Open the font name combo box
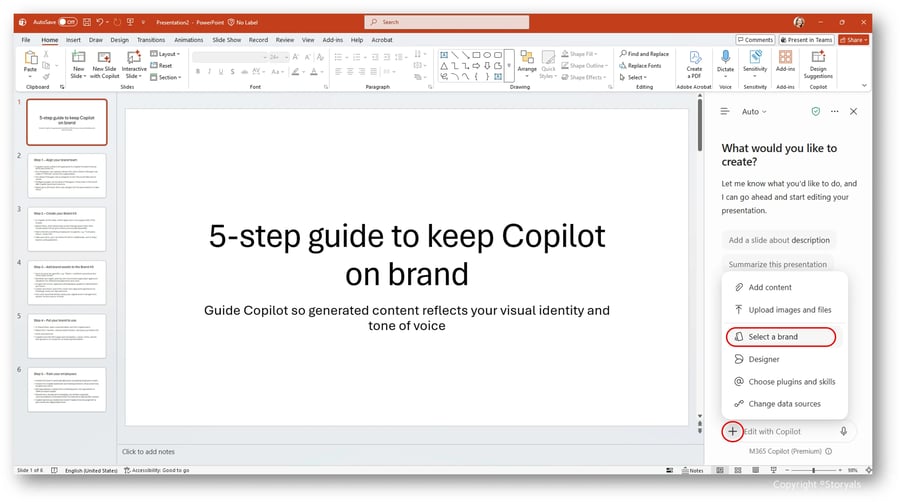Screen dimensions: 900x502 (x=230, y=57)
